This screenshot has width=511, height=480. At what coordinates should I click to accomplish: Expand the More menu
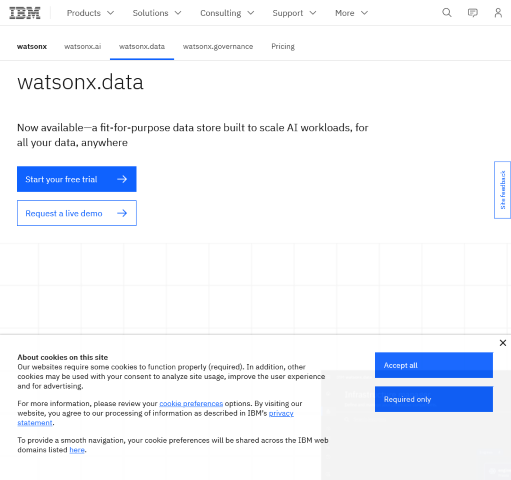351,13
